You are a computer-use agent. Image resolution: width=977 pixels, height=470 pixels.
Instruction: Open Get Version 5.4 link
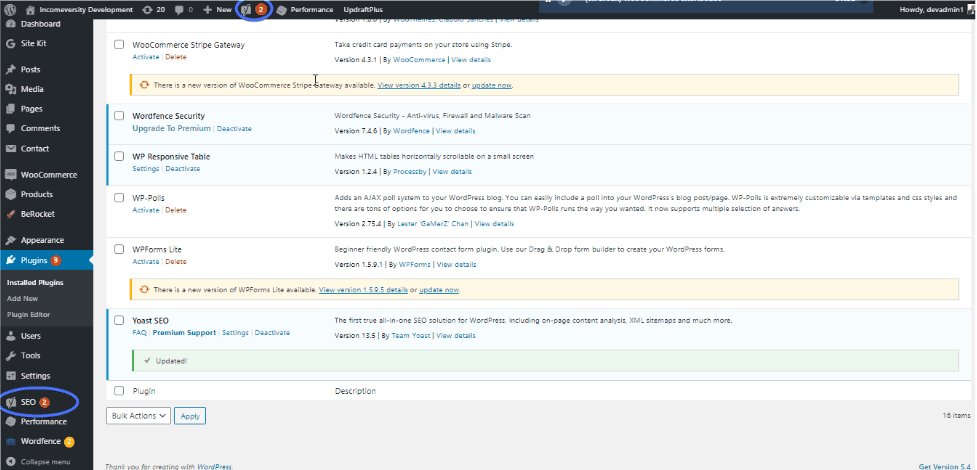click(x=946, y=466)
